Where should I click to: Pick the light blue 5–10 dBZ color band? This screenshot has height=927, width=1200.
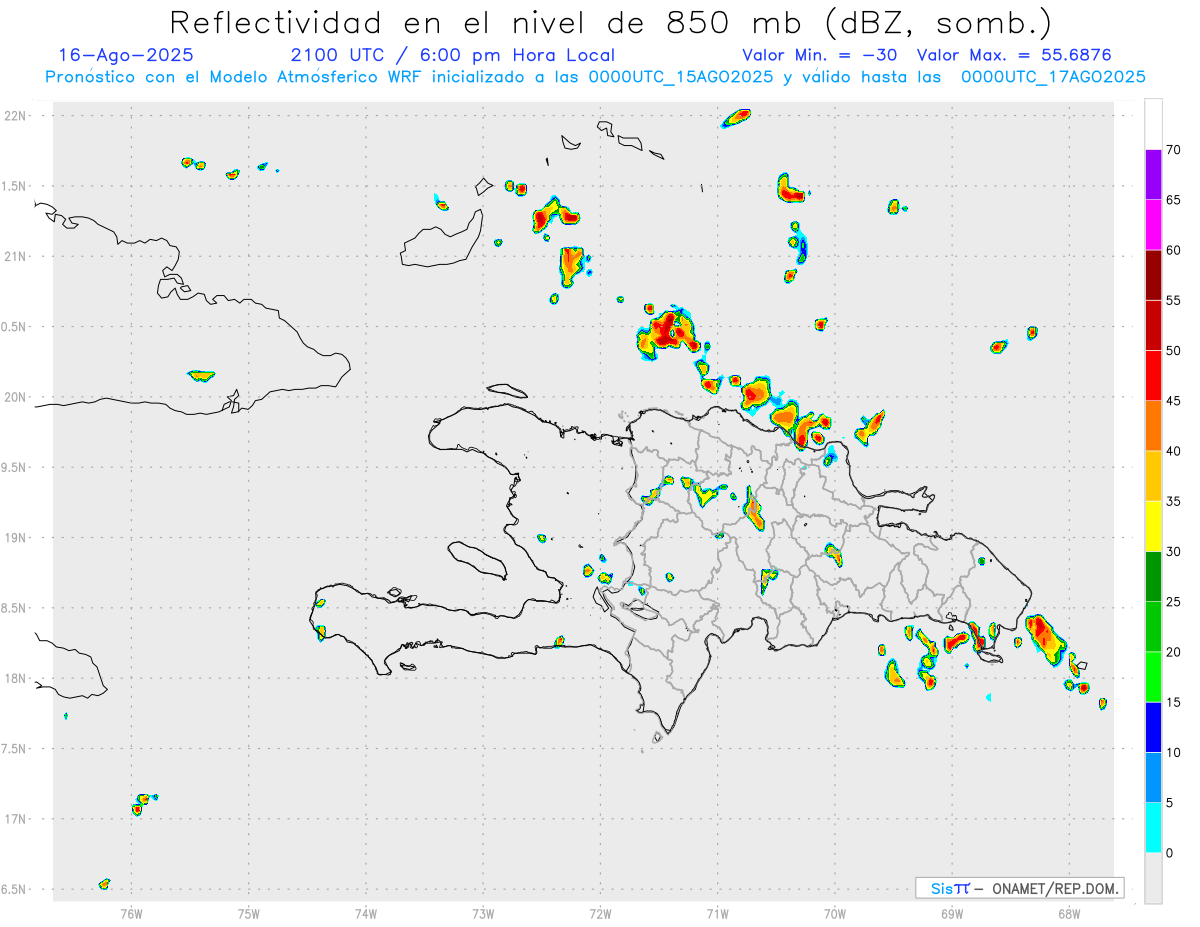pyautogui.click(x=1153, y=778)
